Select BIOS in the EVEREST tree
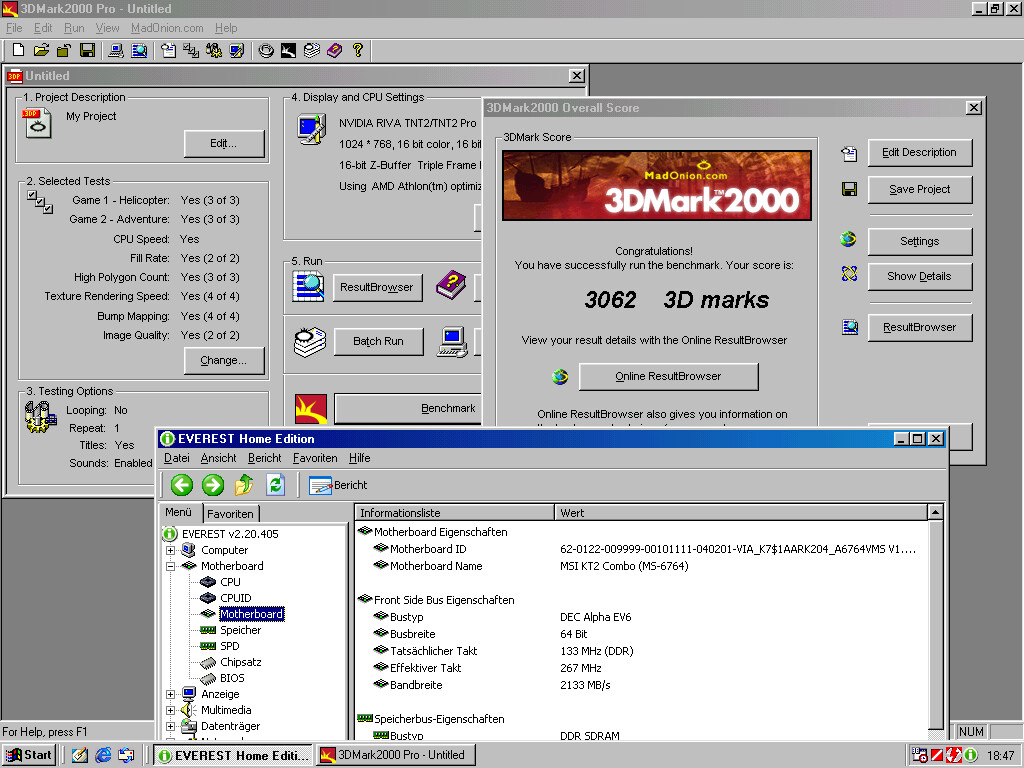 (232, 678)
